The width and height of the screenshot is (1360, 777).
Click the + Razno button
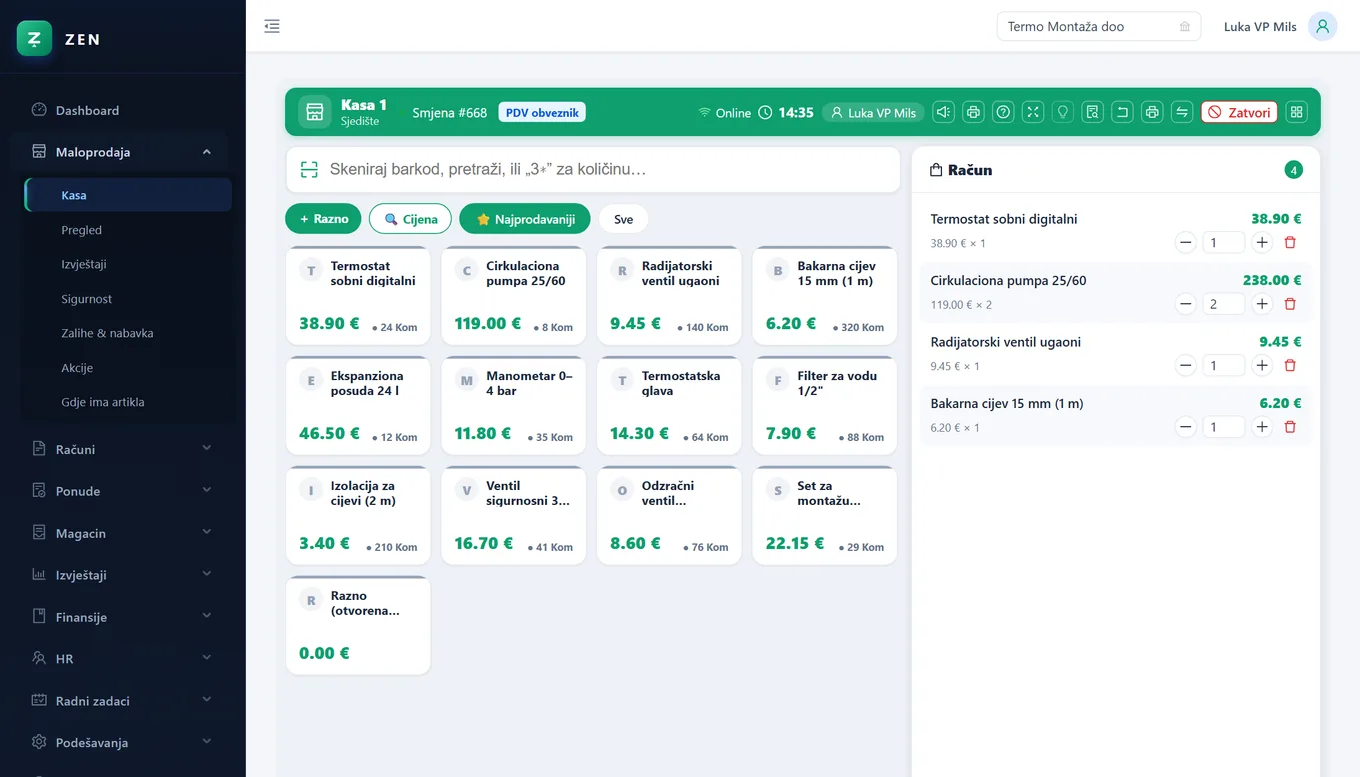coord(323,219)
